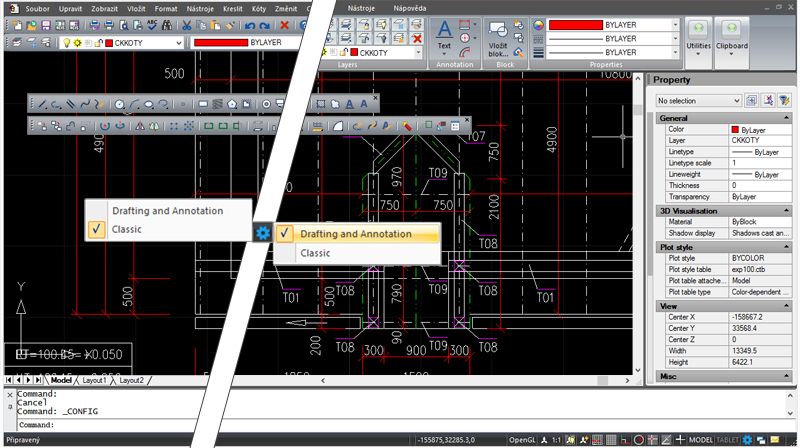Click the New drawing icon in the toolbar

[x=17, y=25]
